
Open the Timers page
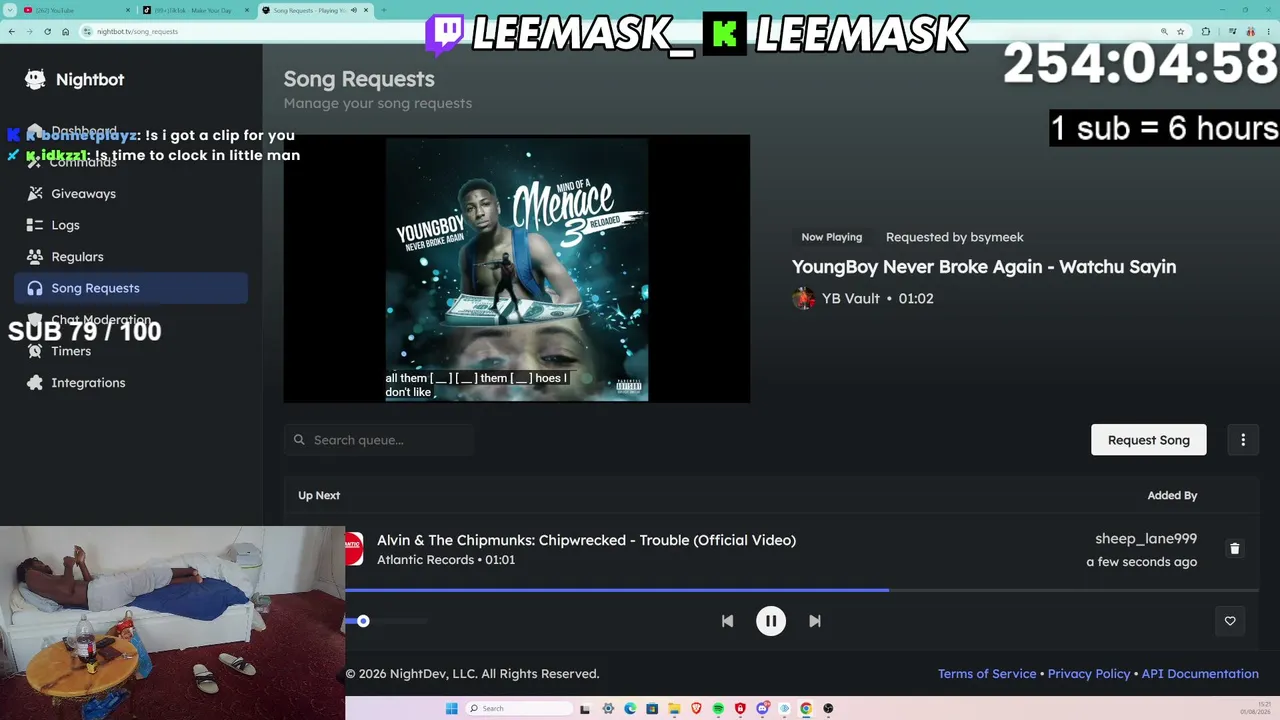tap(131, 351)
